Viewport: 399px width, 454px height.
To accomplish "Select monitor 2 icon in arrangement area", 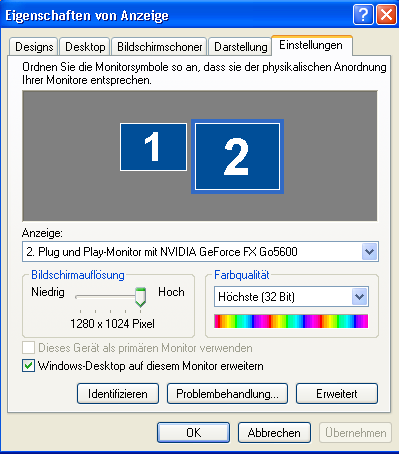I will click(237, 156).
